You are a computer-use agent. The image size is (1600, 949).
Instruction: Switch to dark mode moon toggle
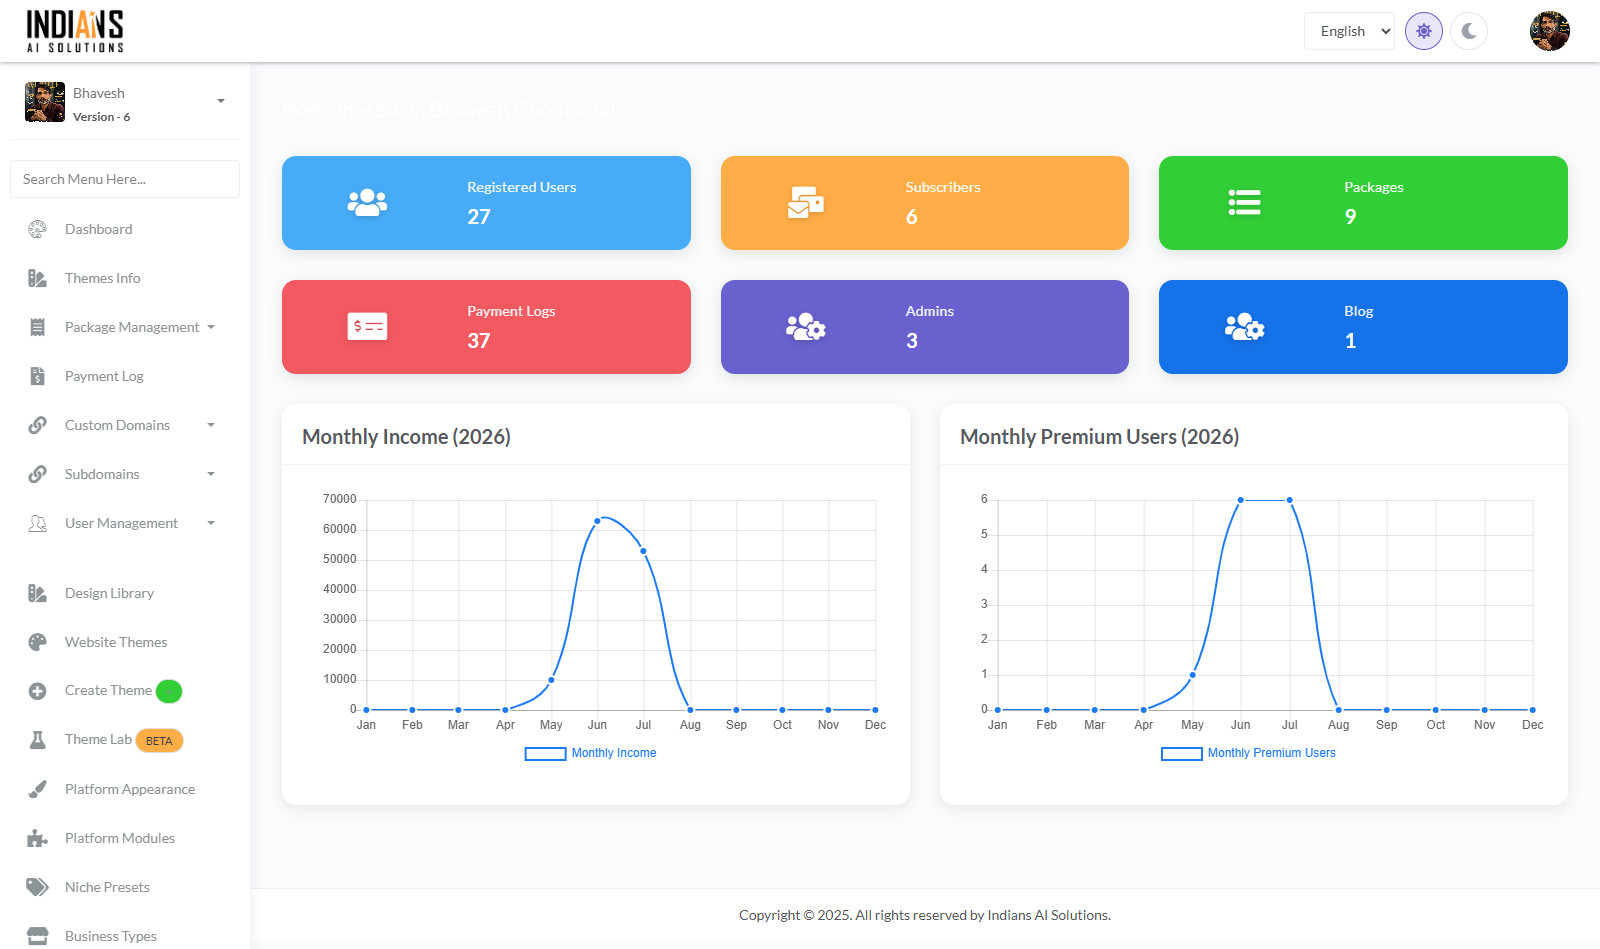tap(1469, 31)
